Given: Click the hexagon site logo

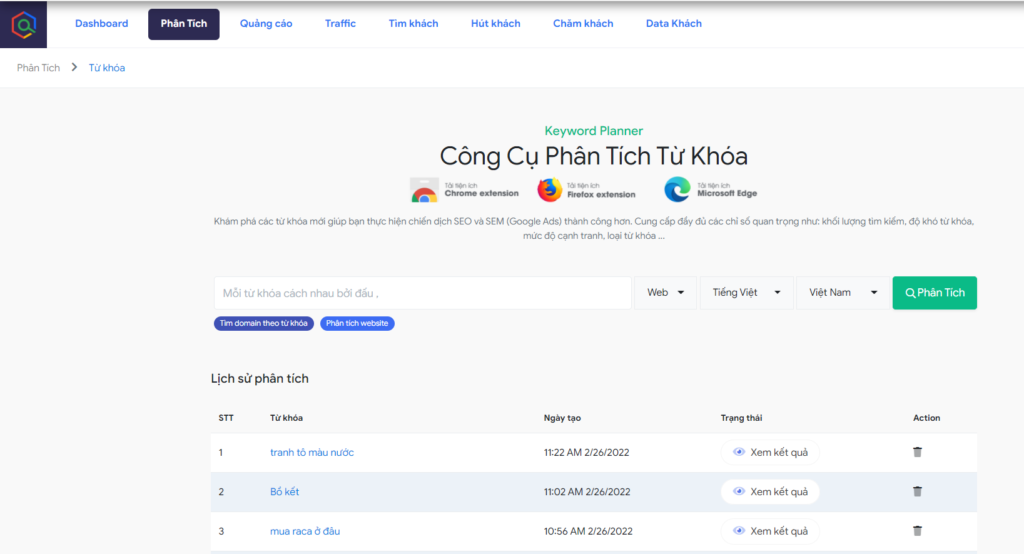Looking at the screenshot, I should (x=24, y=24).
